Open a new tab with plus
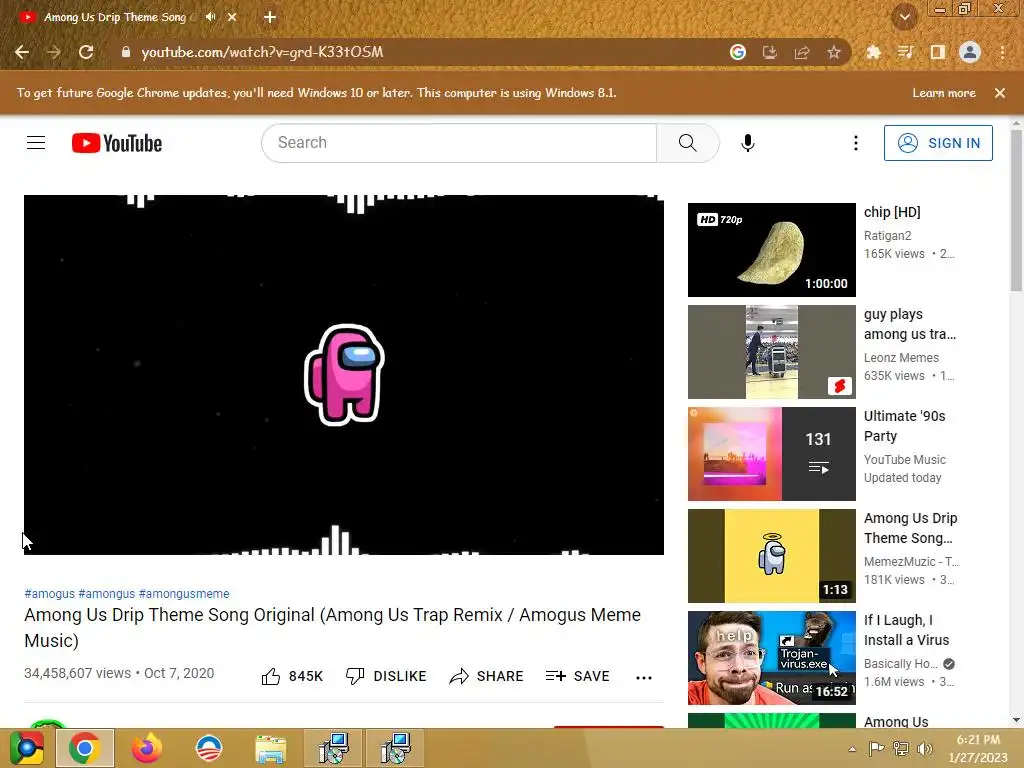 coord(270,17)
